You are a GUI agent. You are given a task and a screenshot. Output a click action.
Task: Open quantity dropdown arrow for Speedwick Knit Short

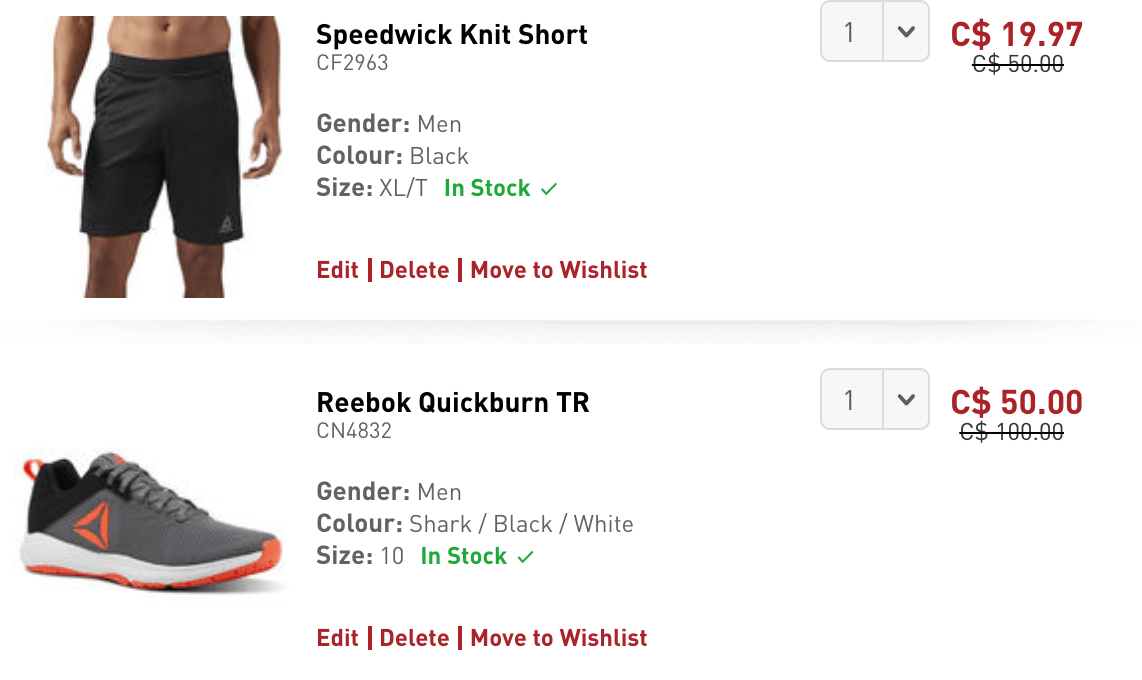pyautogui.click(x=906, y=32)
